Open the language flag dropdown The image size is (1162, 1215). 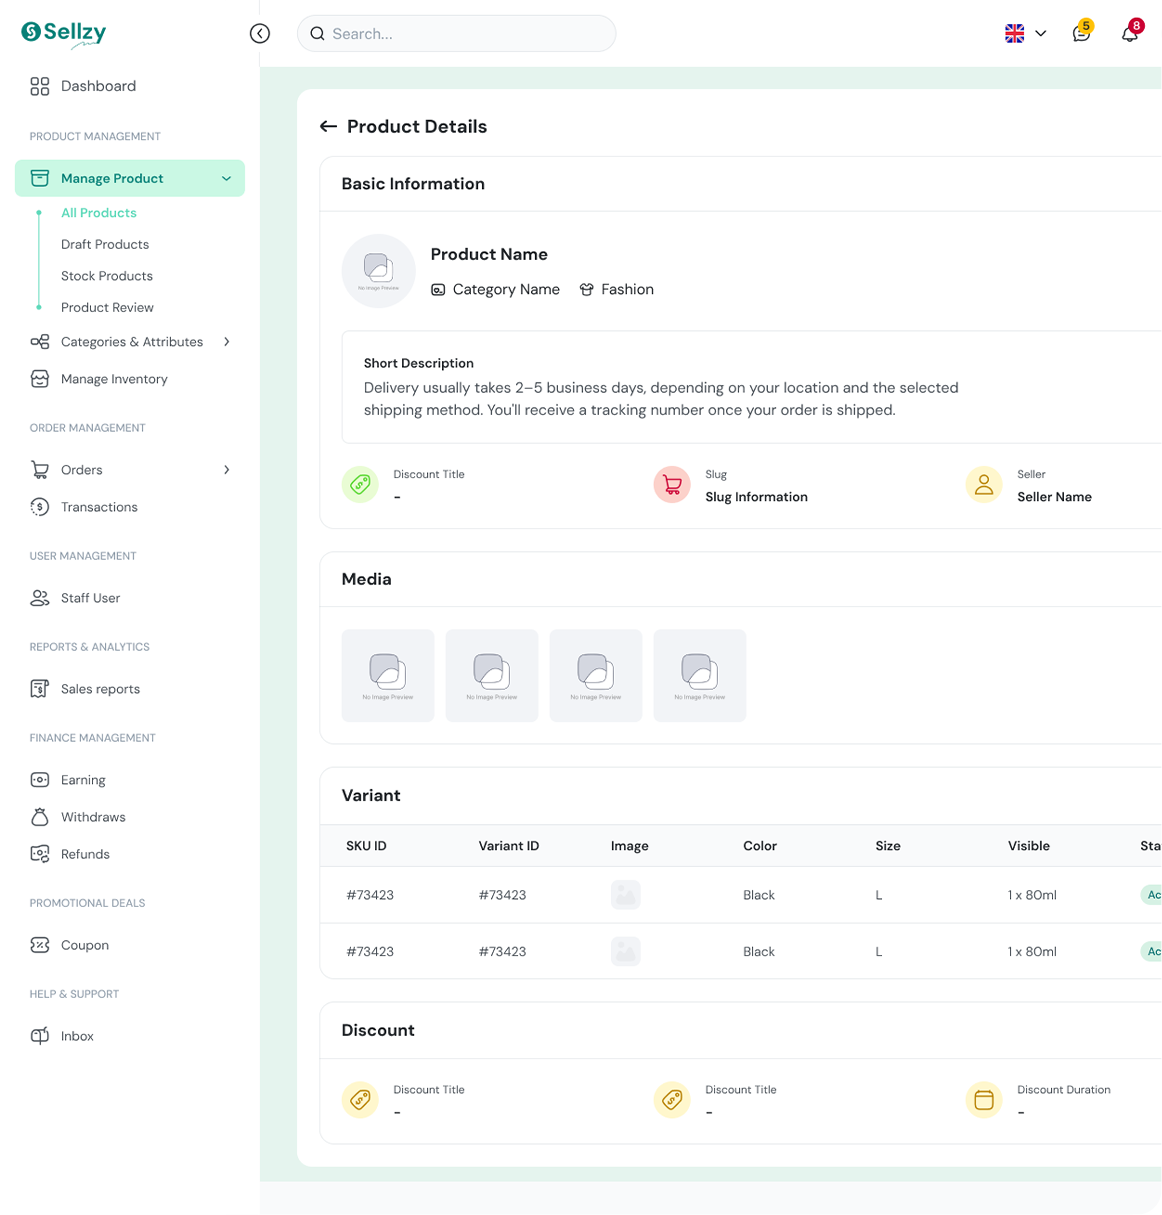pyautogui.click(x=1026, y=34)
